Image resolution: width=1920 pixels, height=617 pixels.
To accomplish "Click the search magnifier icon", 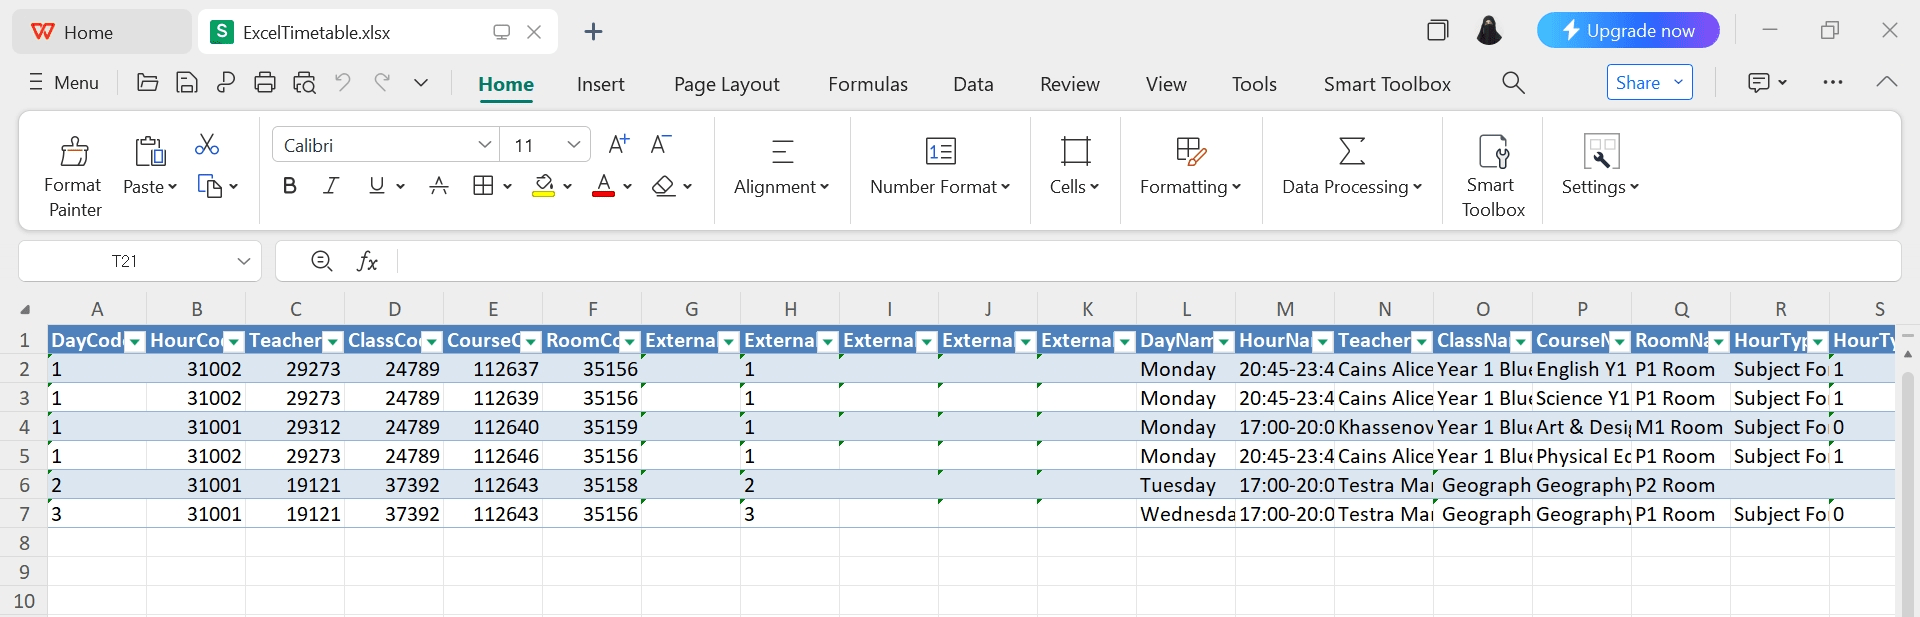I will point(1513,83).
